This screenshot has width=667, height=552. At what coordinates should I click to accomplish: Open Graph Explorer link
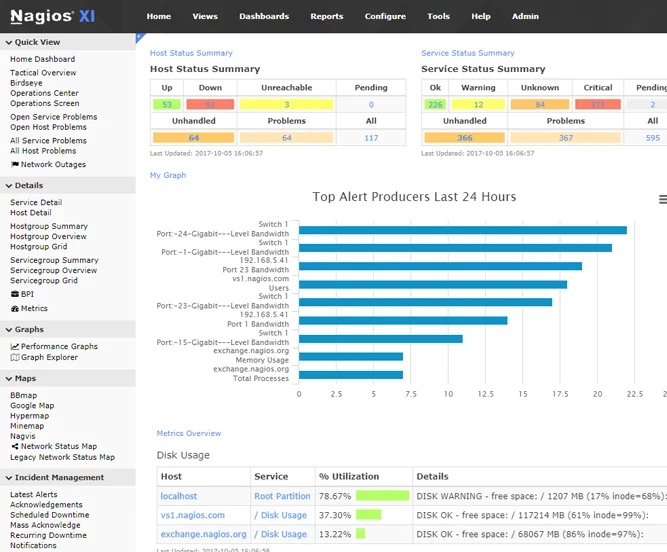click(44, 357)
